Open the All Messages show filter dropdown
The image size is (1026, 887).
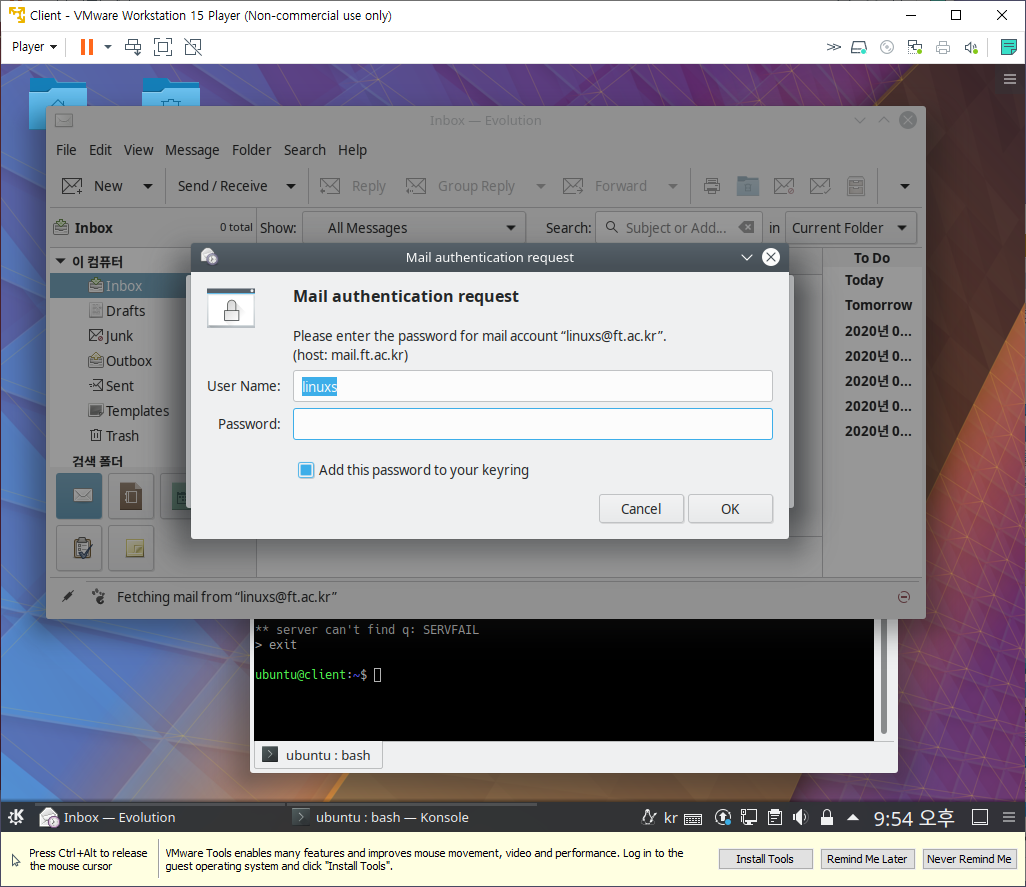coord(414,228)
